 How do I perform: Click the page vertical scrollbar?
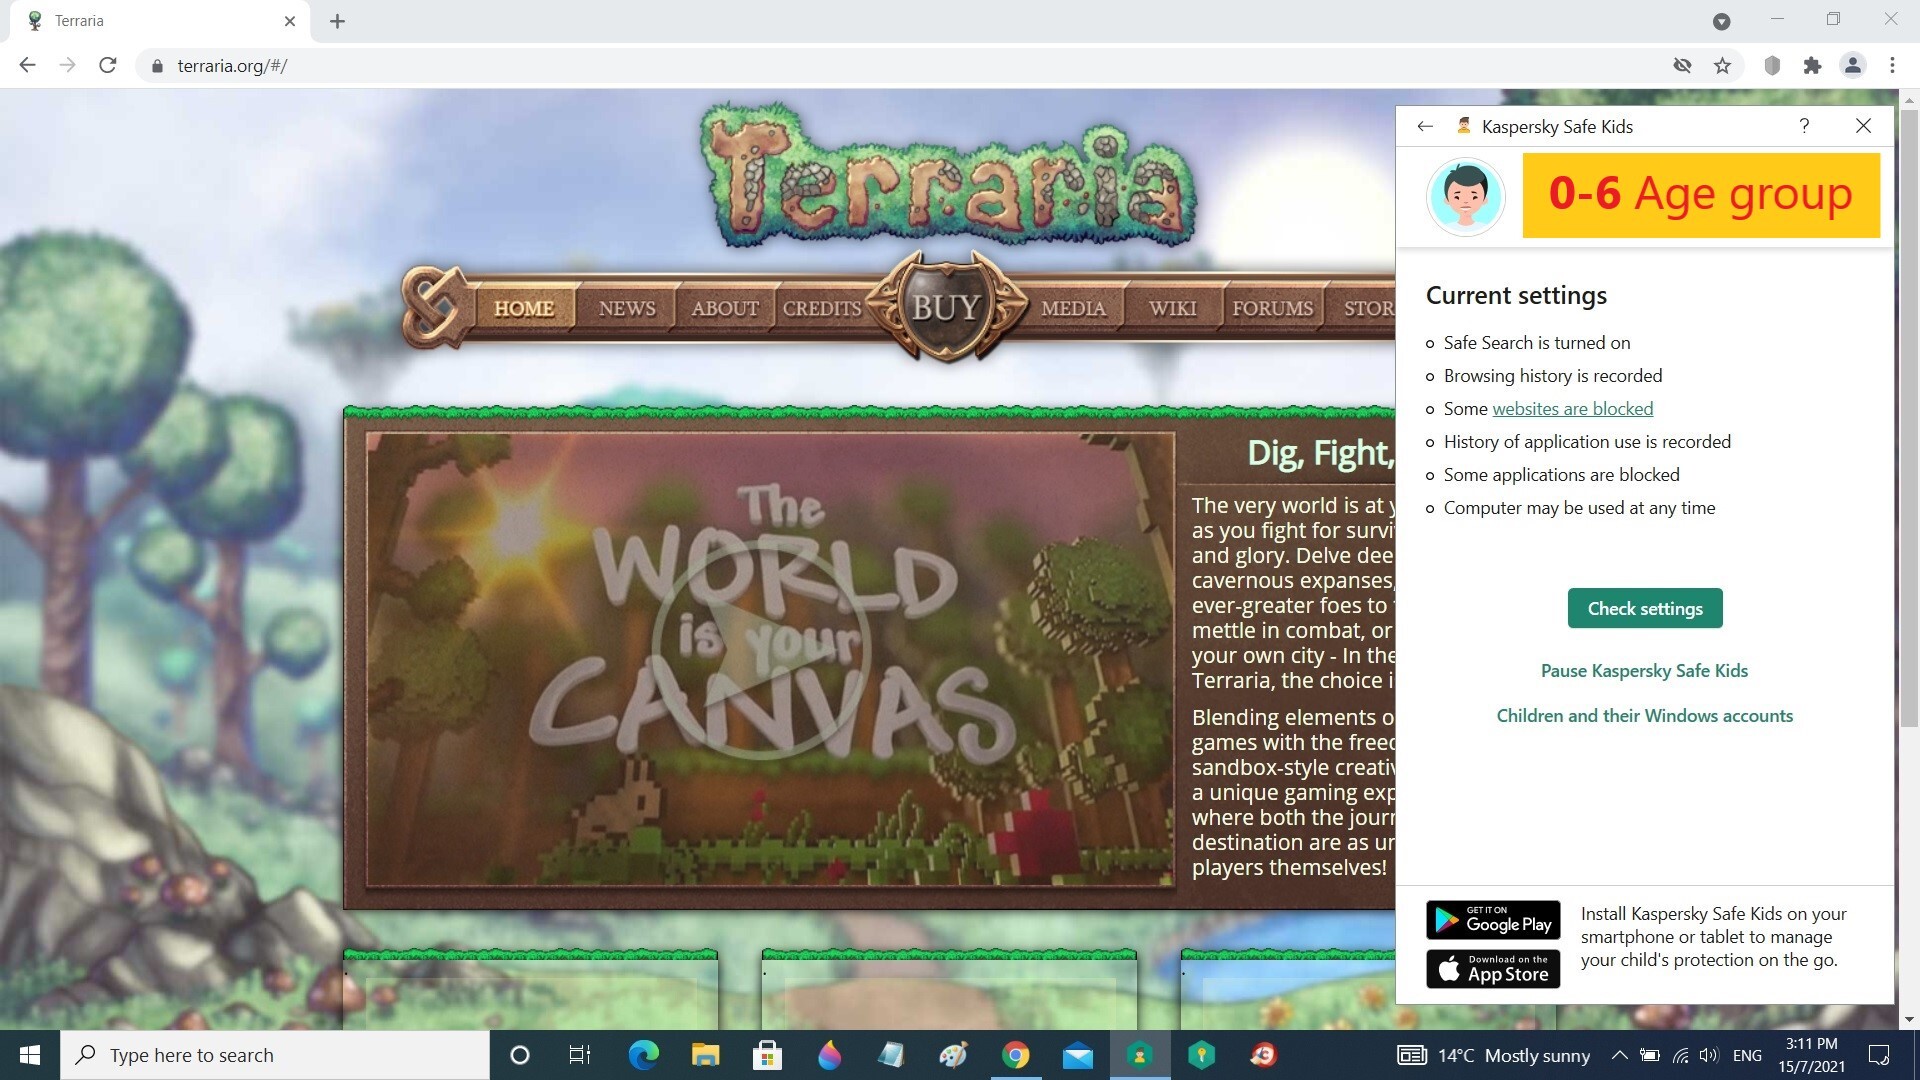tap(1909, 420)
